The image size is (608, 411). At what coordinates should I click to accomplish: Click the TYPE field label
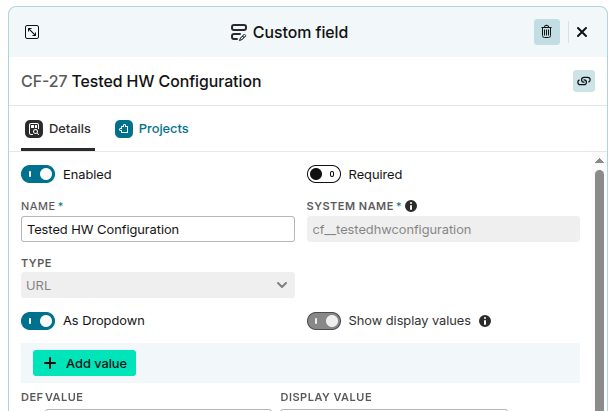36,263
